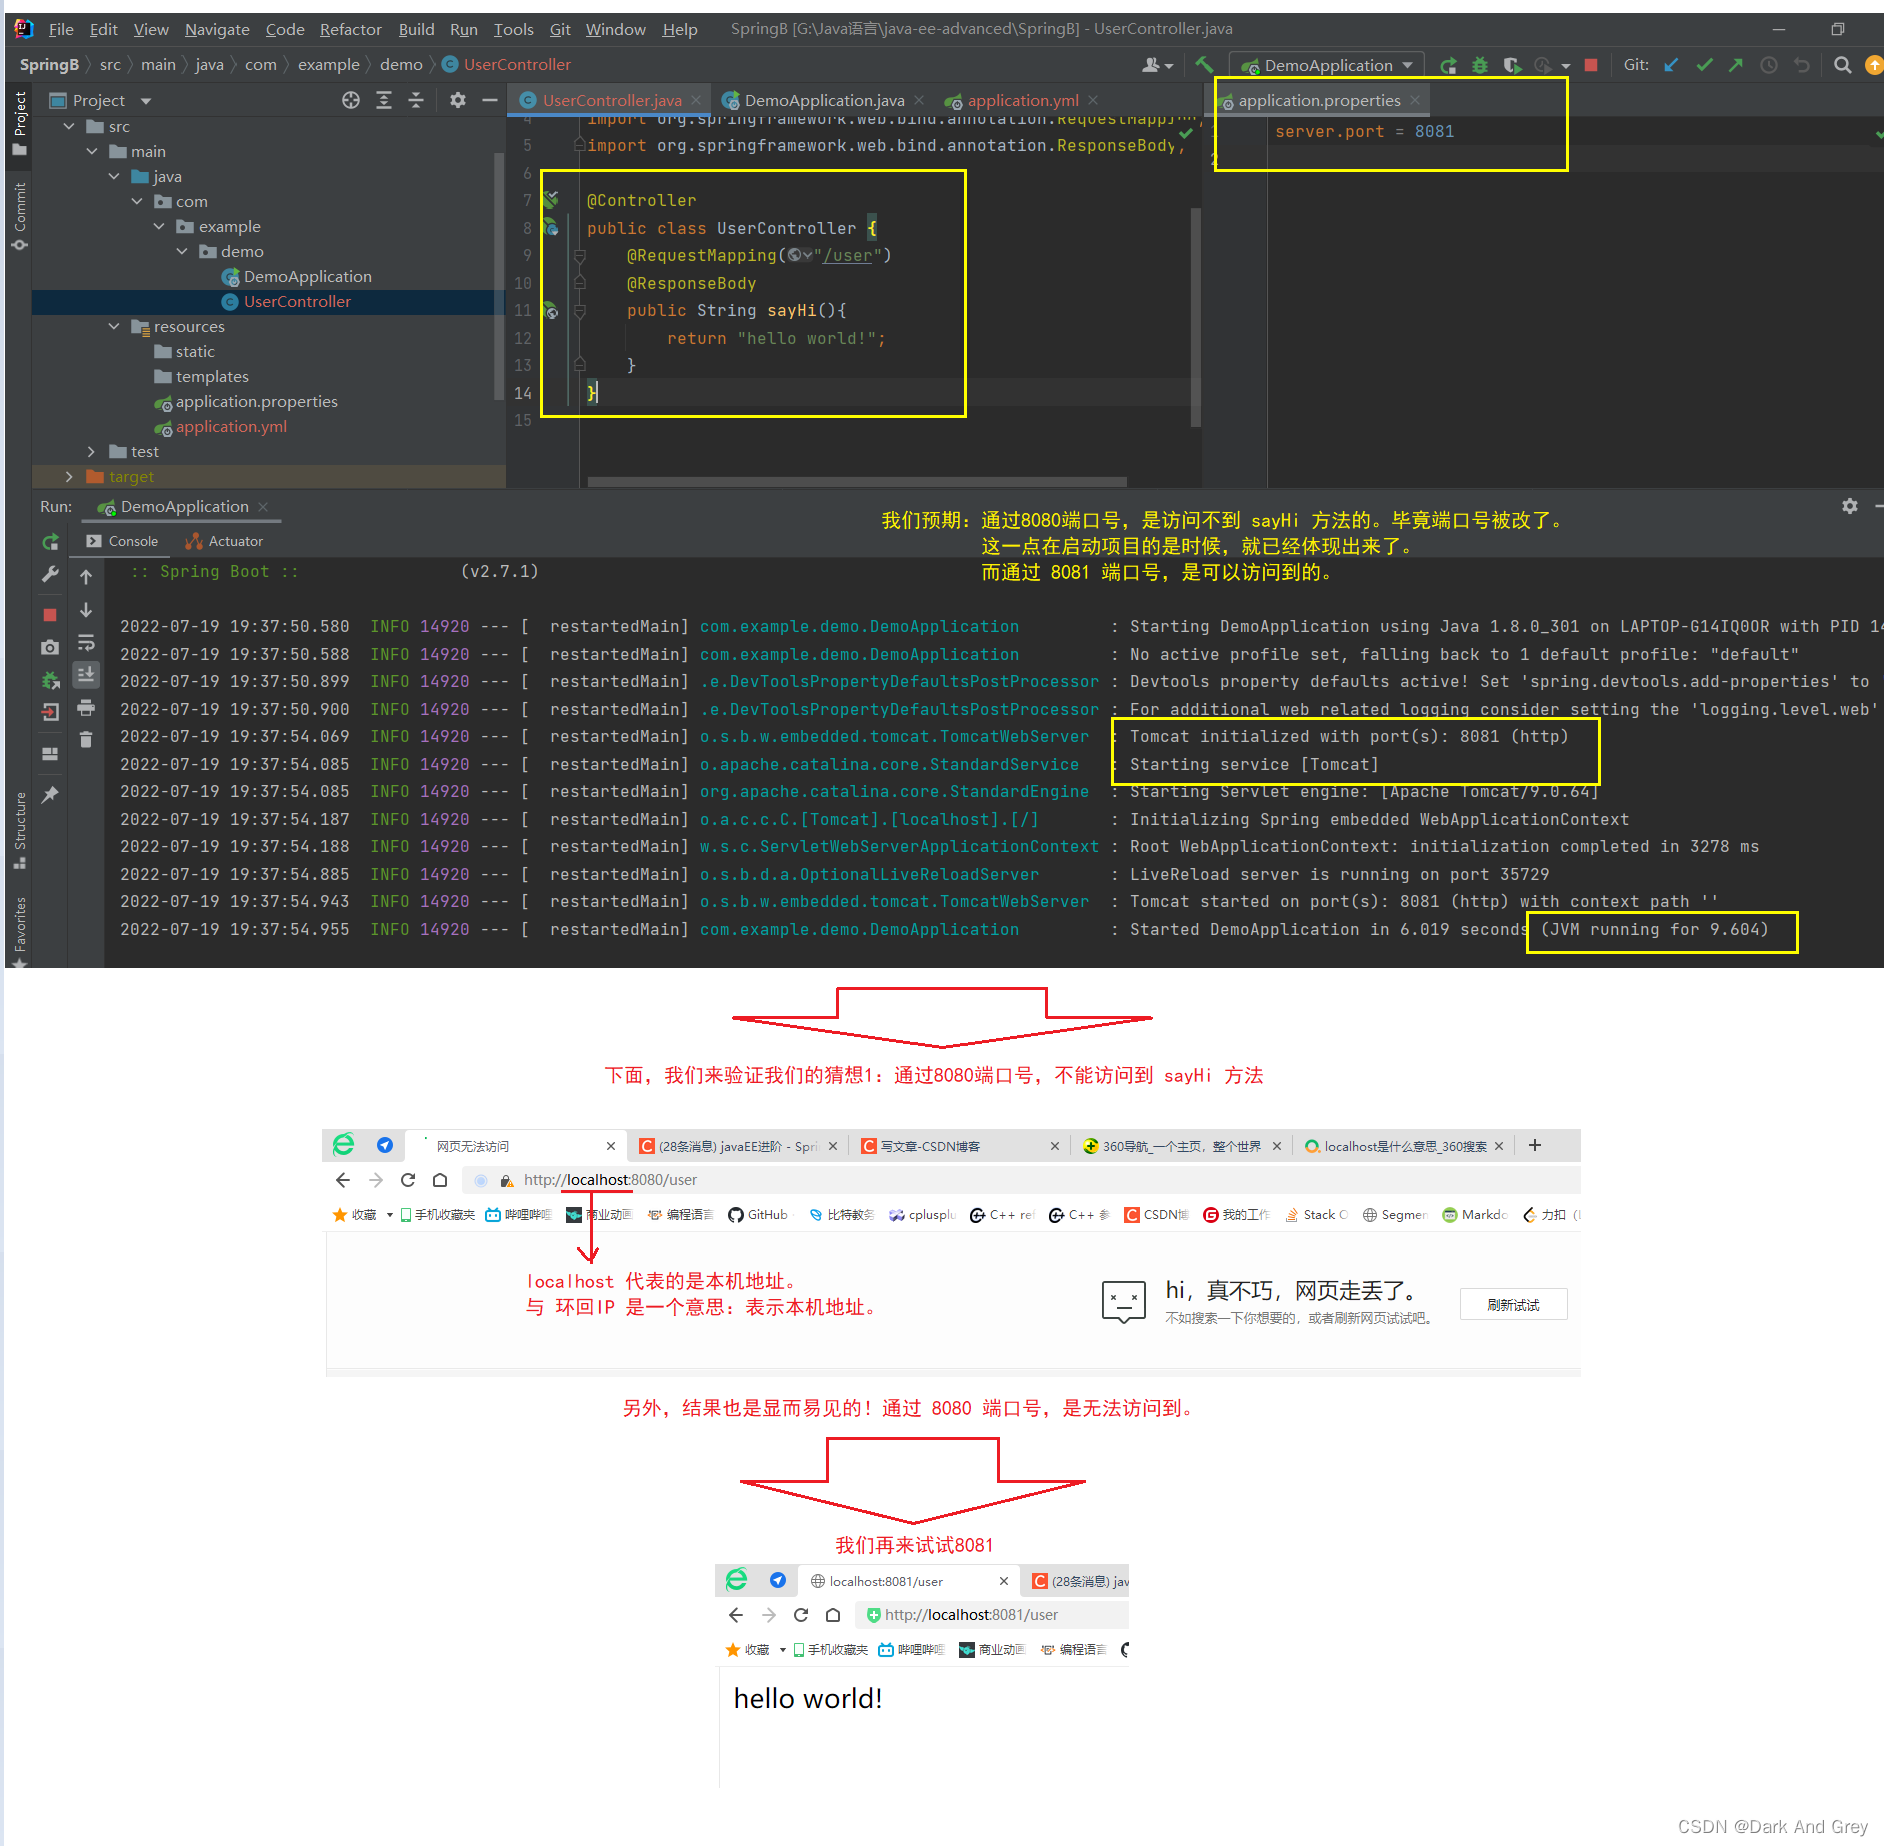Toggle soft-wrap in console
The height and width of the screenshot is (1846, 1884).
click(x=86, y=642)
